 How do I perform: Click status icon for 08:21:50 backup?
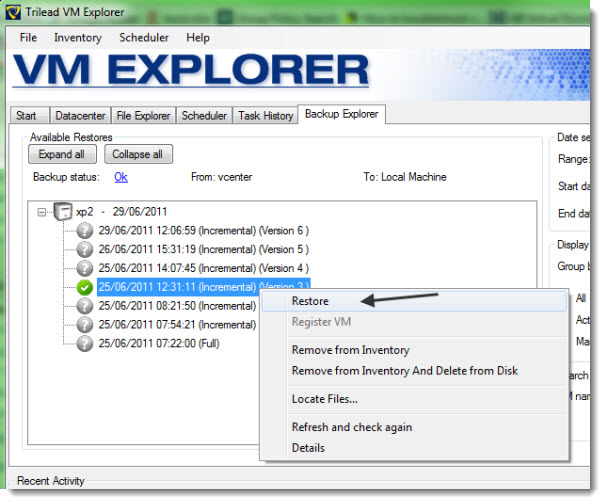coord(84,306)
